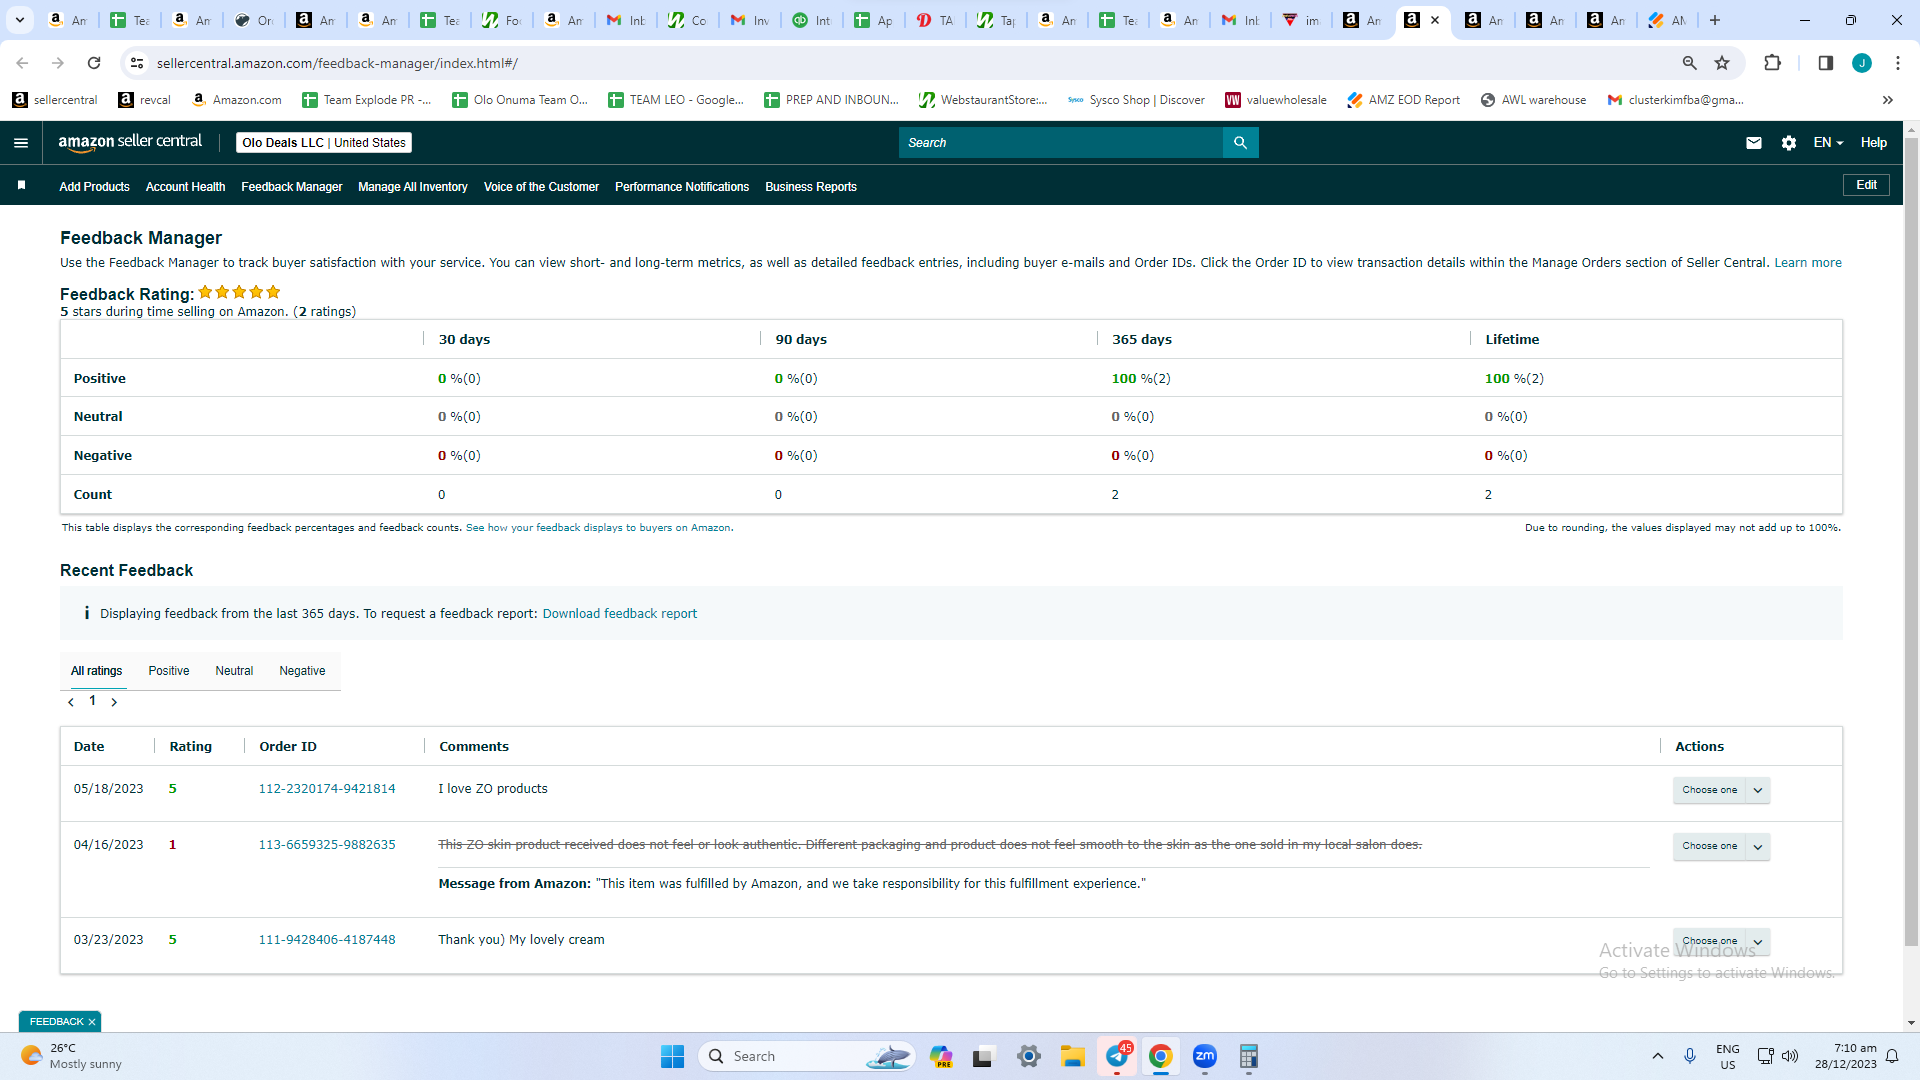
Task: Click the FEEDBACK tab label
Action: [56, 1022]
